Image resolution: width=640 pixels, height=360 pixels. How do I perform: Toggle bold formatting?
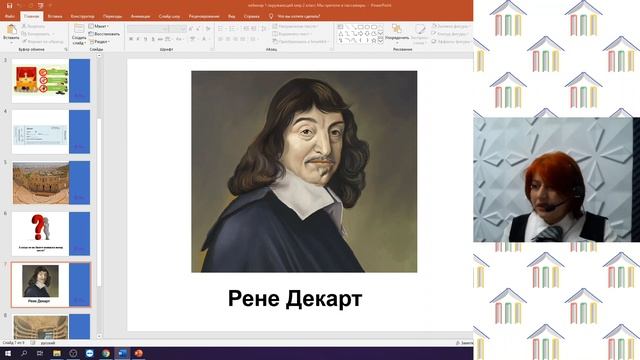131,39
